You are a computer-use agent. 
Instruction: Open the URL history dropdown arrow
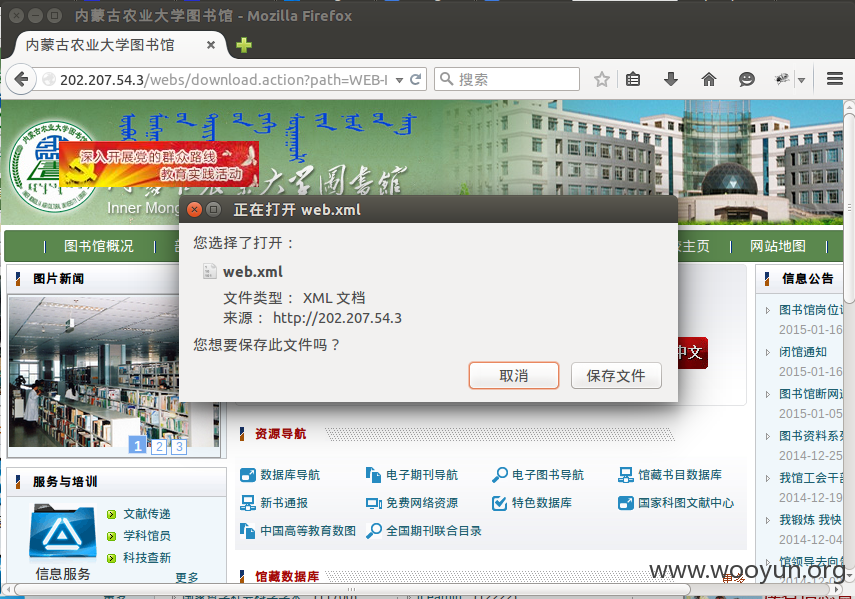[399, 80]
